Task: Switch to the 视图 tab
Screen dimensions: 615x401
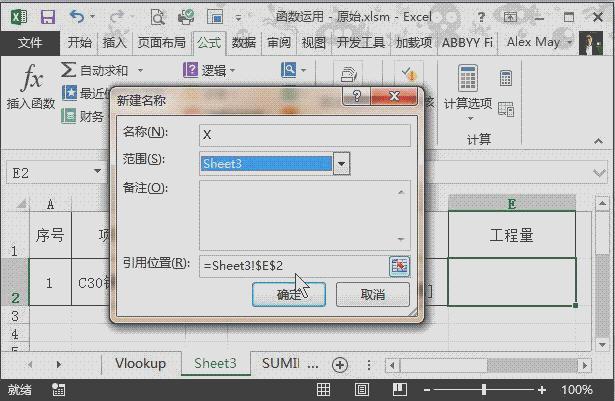Action: [313, 42]
